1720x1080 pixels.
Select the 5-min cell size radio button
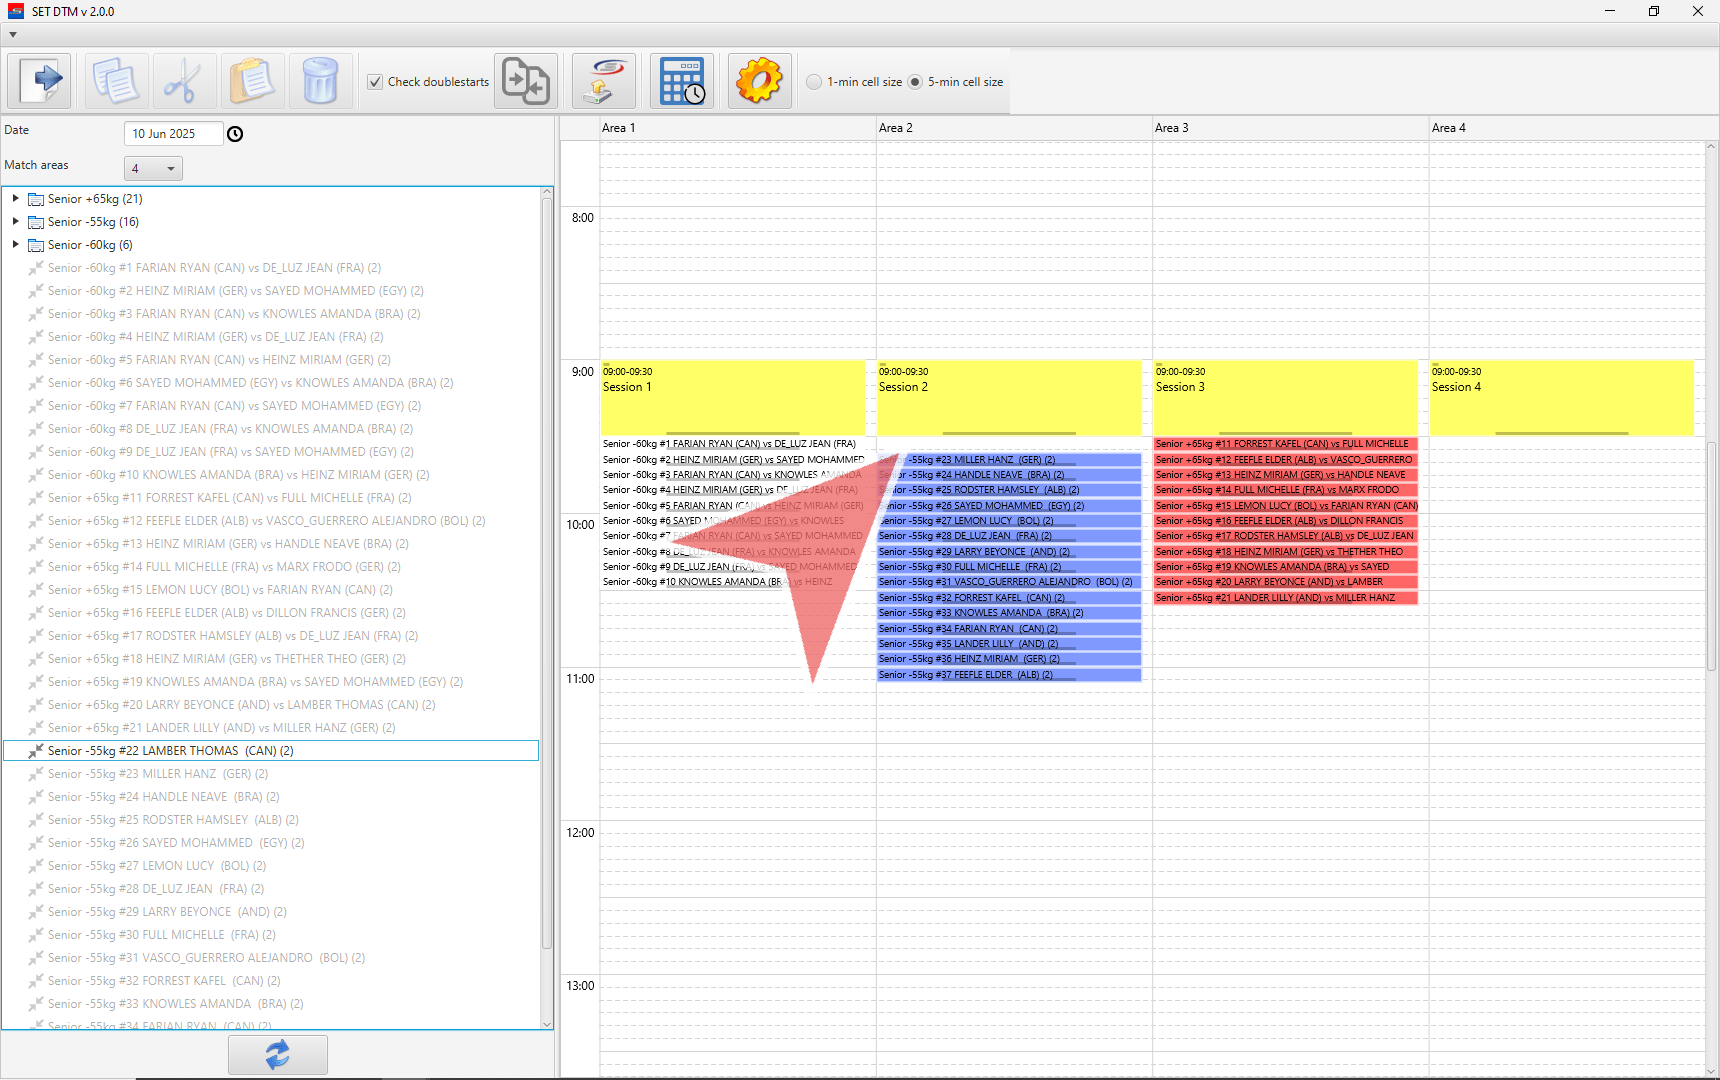[915, 82]
